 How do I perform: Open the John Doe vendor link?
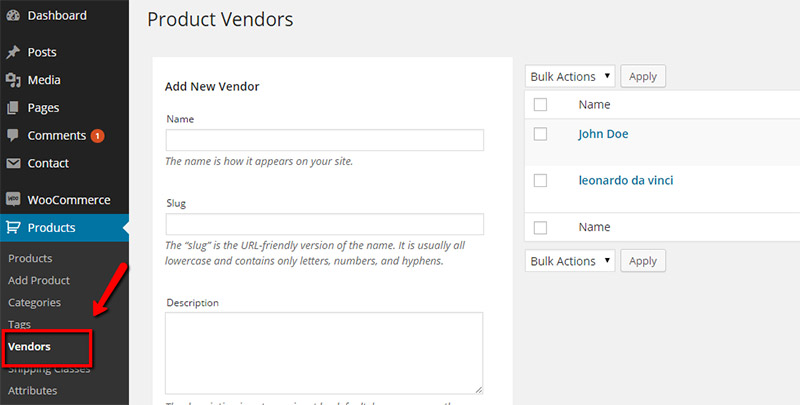603,134
